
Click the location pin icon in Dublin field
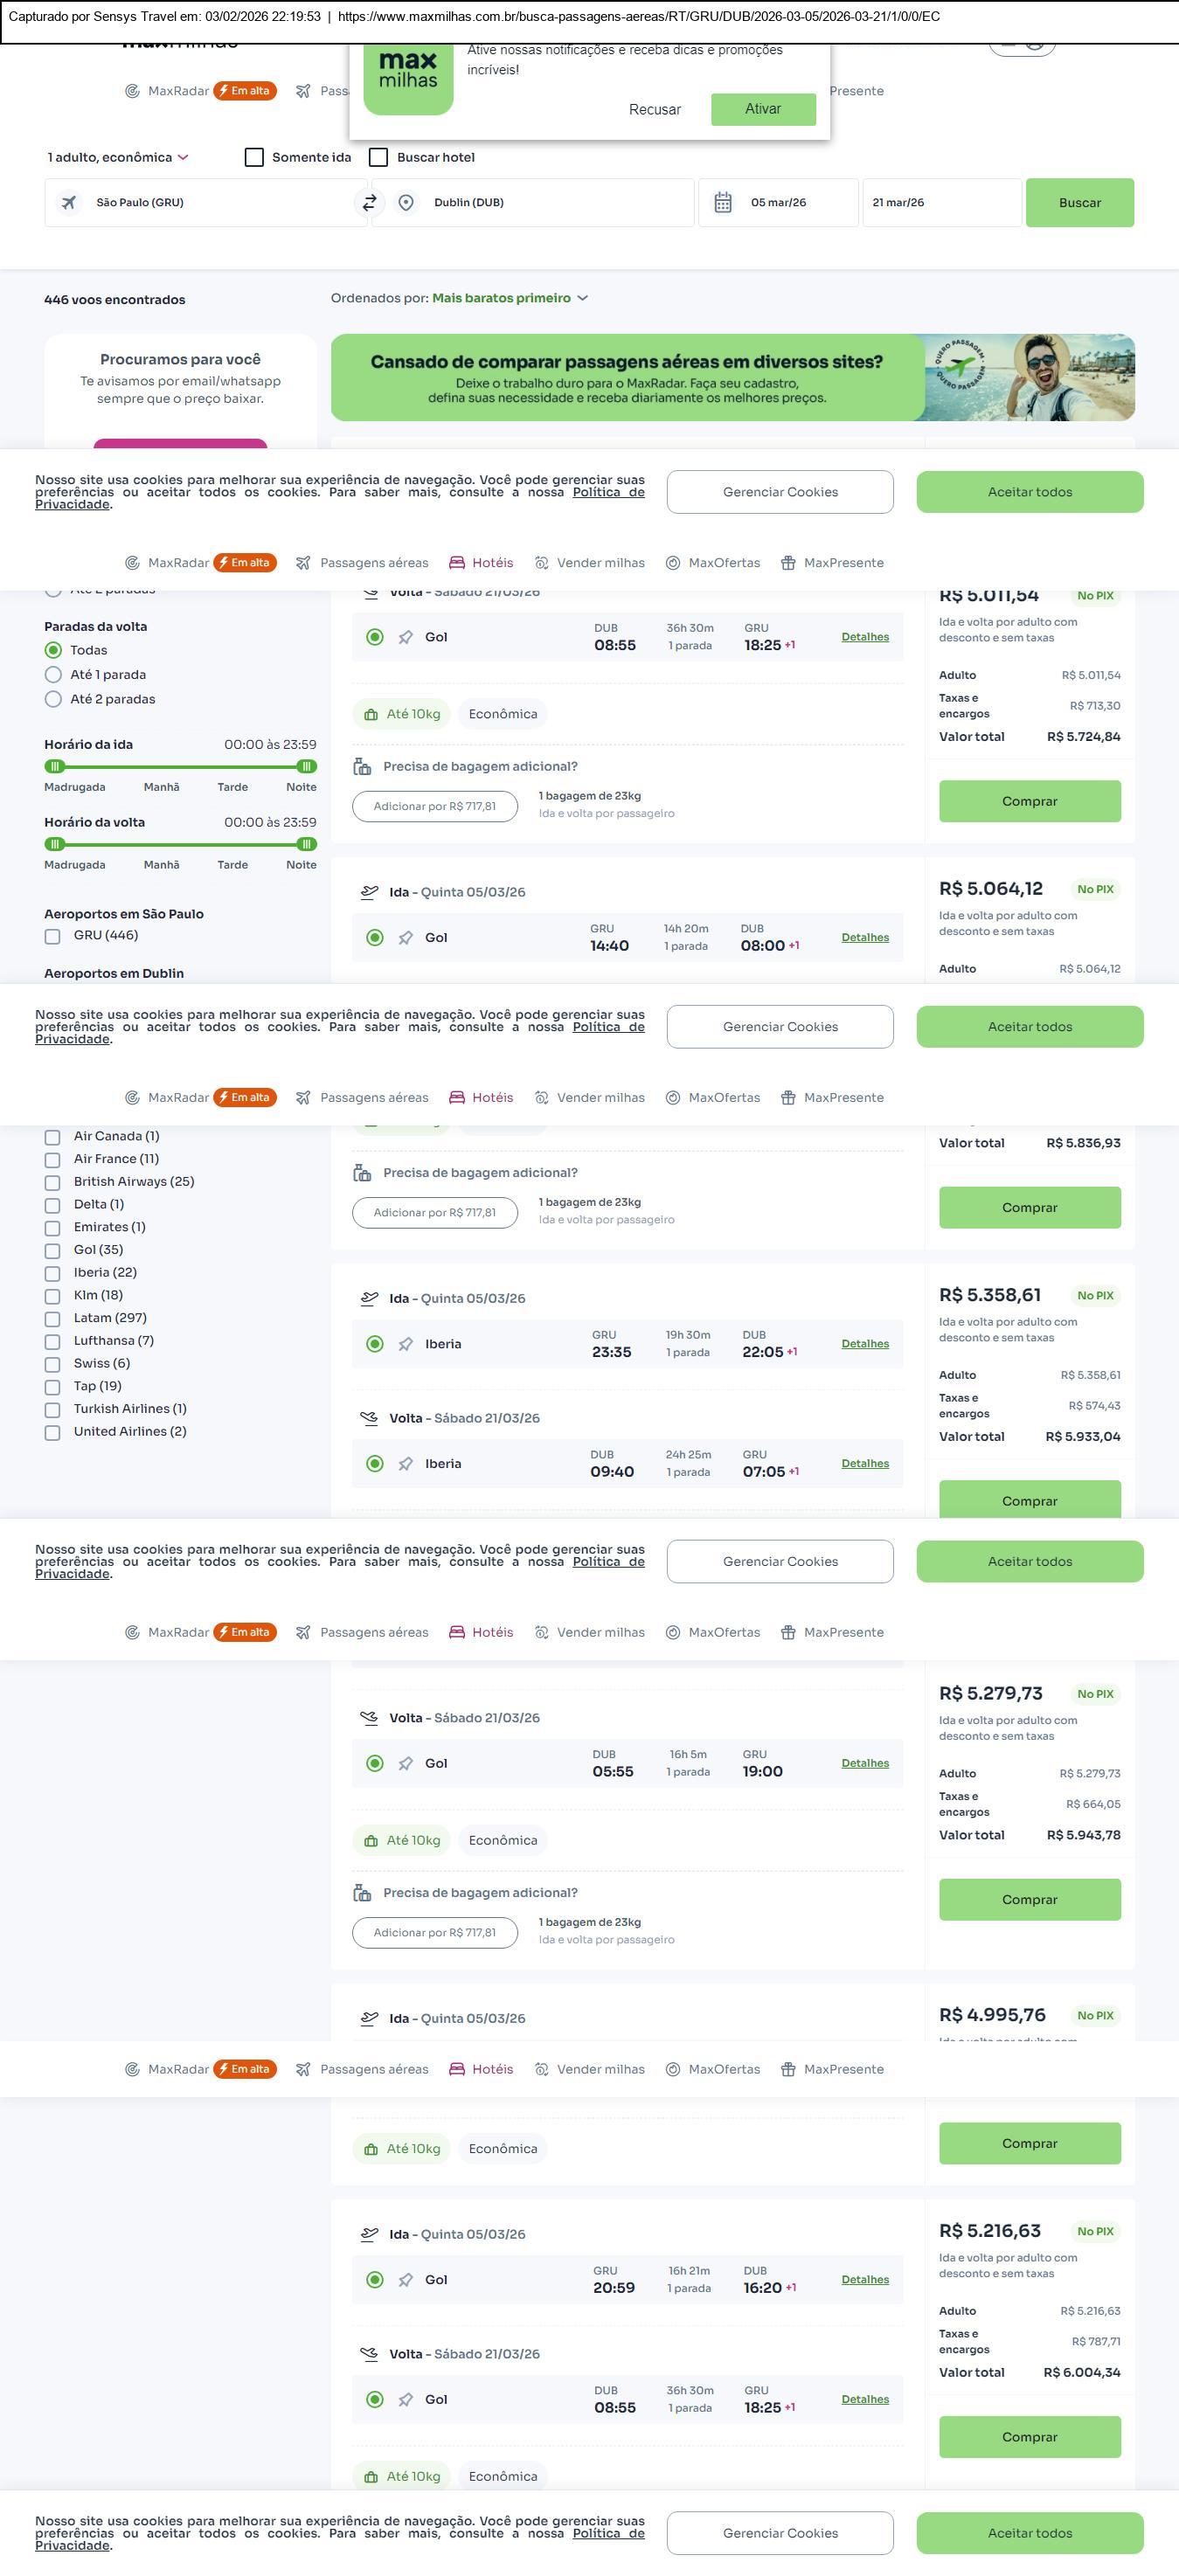point(406,203)
